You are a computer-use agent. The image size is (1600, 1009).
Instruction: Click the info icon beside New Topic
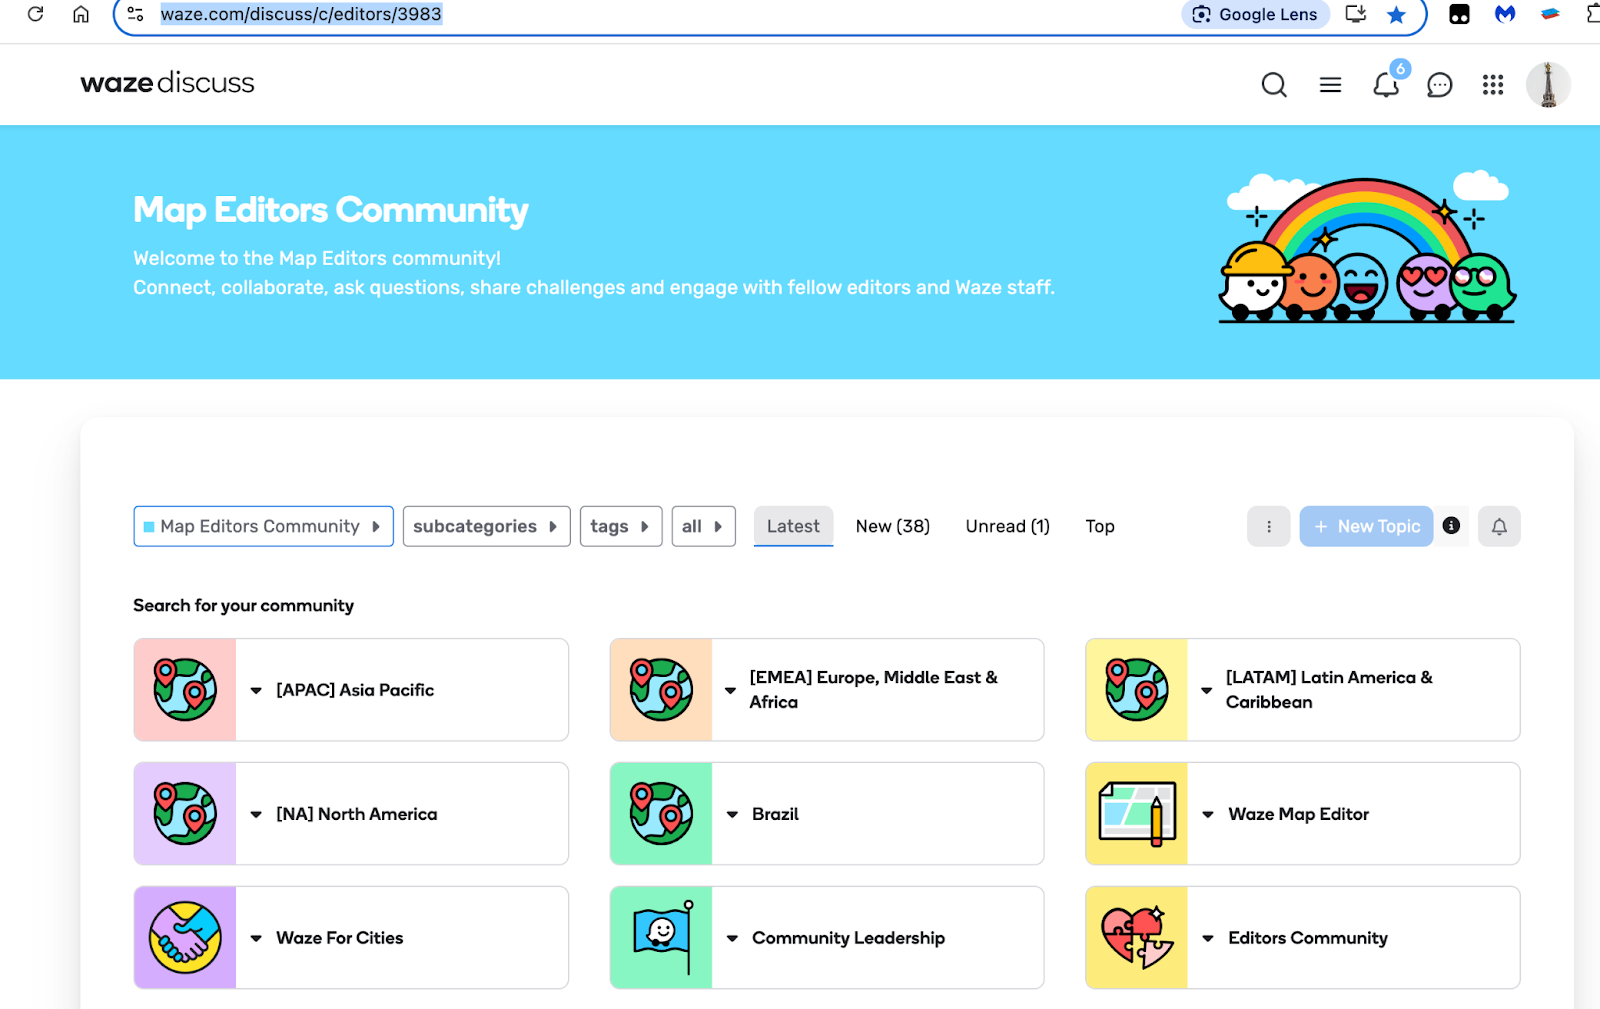point(1451,526)
